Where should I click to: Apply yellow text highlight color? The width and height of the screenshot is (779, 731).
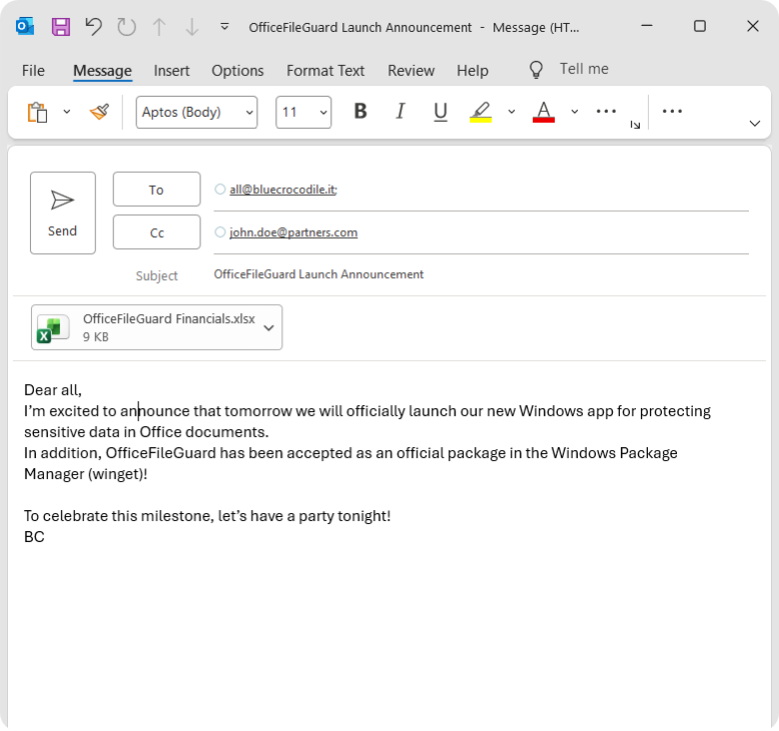click(481, 112)
